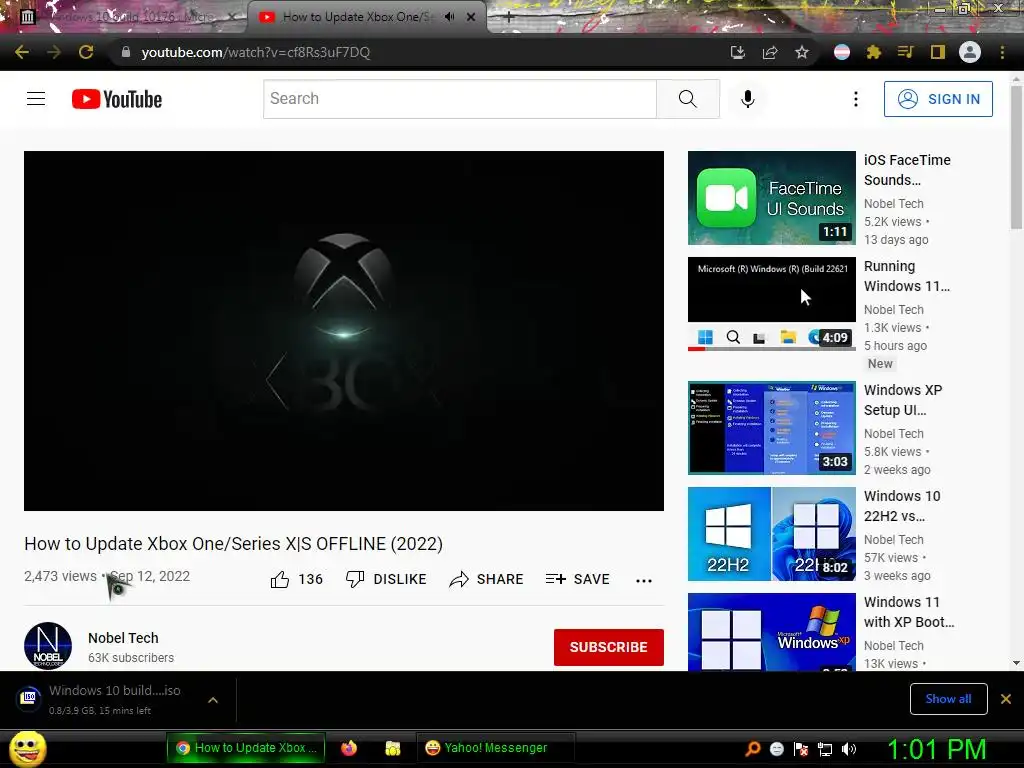Image resolution: width=1024 pixels, height=768 pixels.
Task: Click the search magnifier button
Action: [x=688, y=99]
